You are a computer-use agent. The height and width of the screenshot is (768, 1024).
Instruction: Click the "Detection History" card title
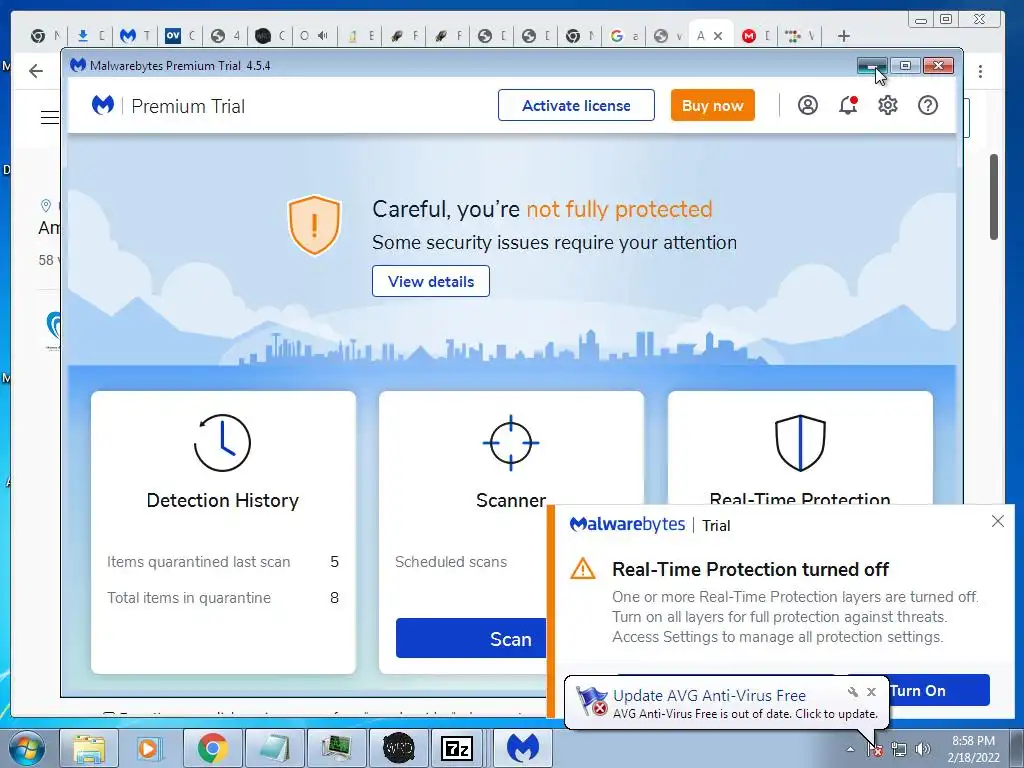[223, 500]
